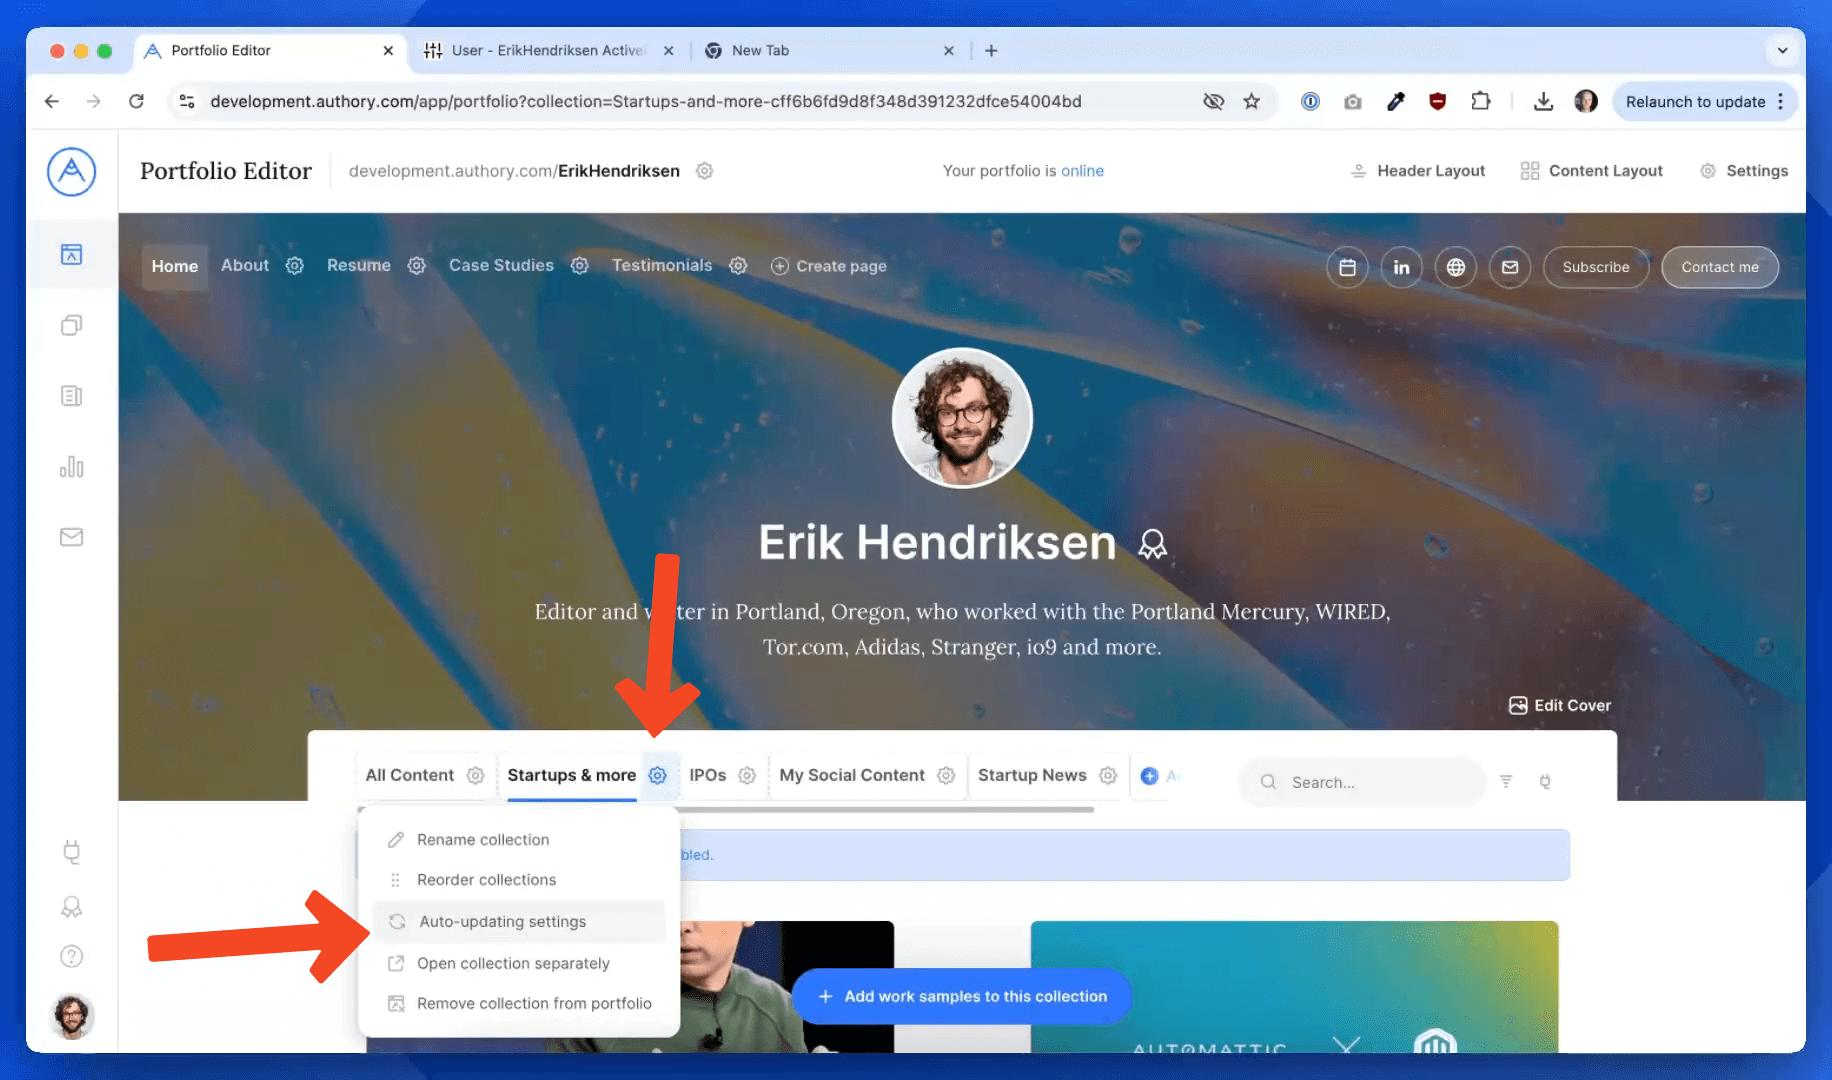The image size is (1832, 1080).
Task: Click the online status link
Action: pyautogui.click(x=1082, y=171)
